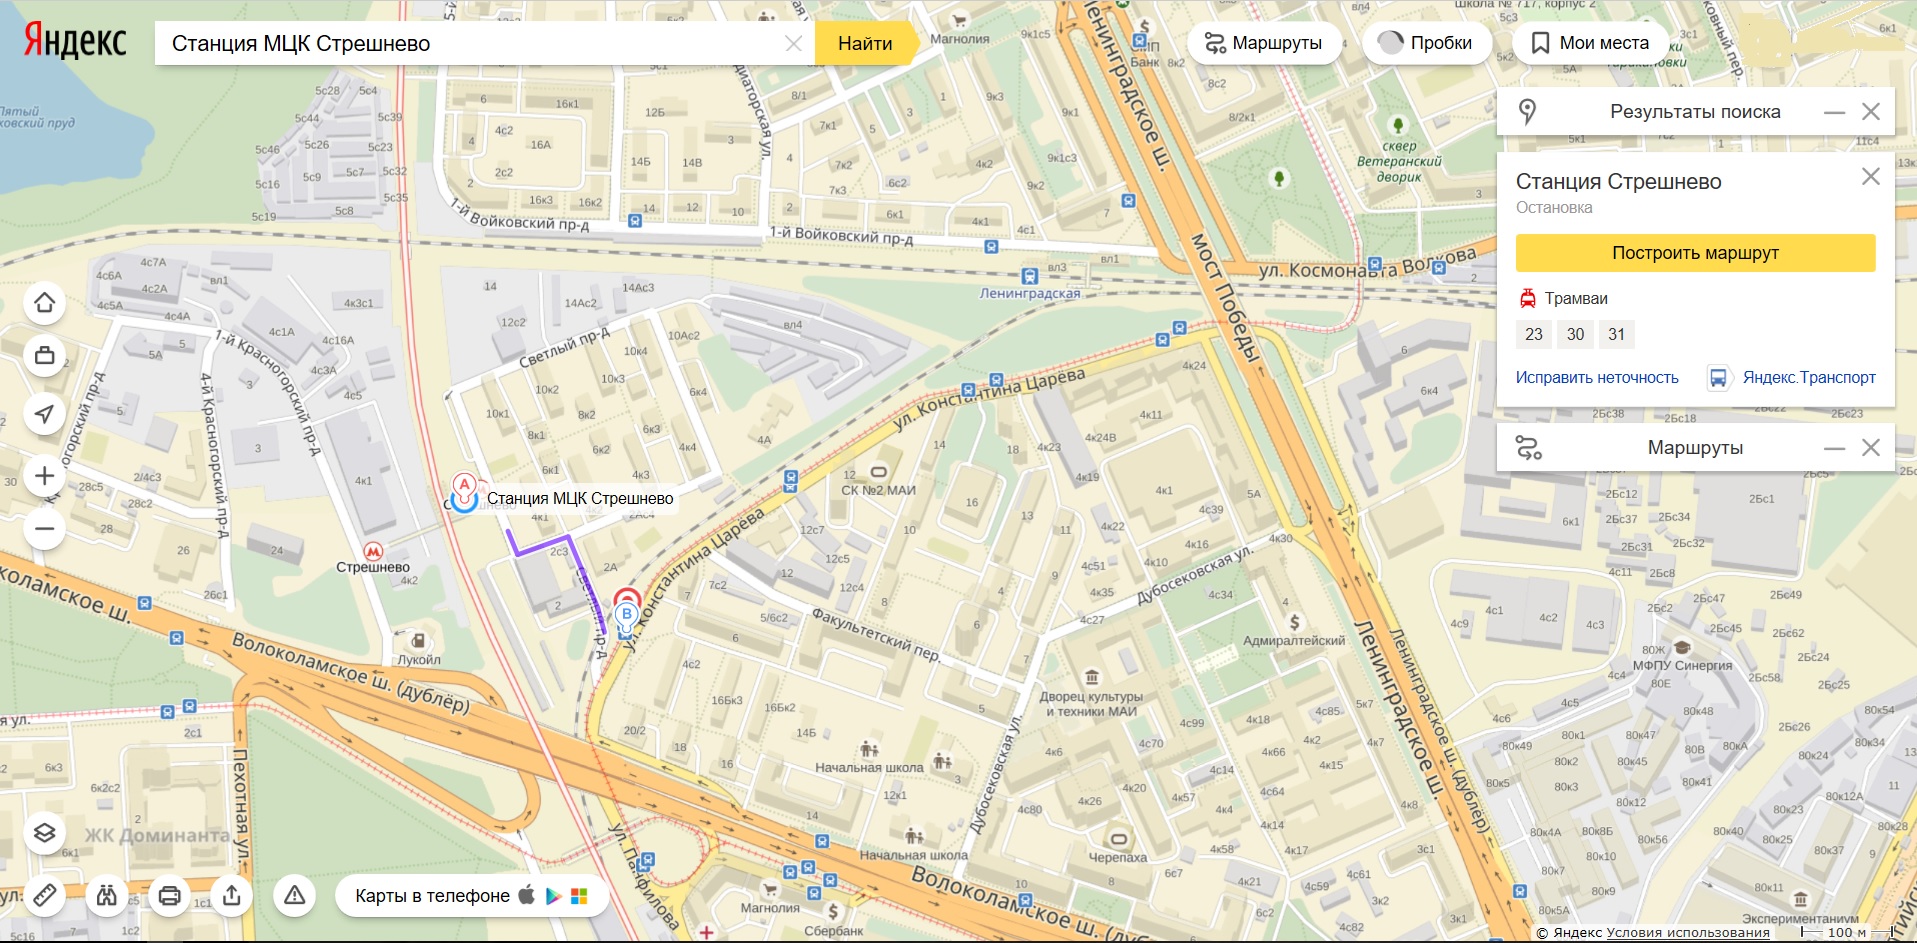Click the Ленинградская railway station icon
This screenshot has width=1917, height=943.
click(1030, 277)
